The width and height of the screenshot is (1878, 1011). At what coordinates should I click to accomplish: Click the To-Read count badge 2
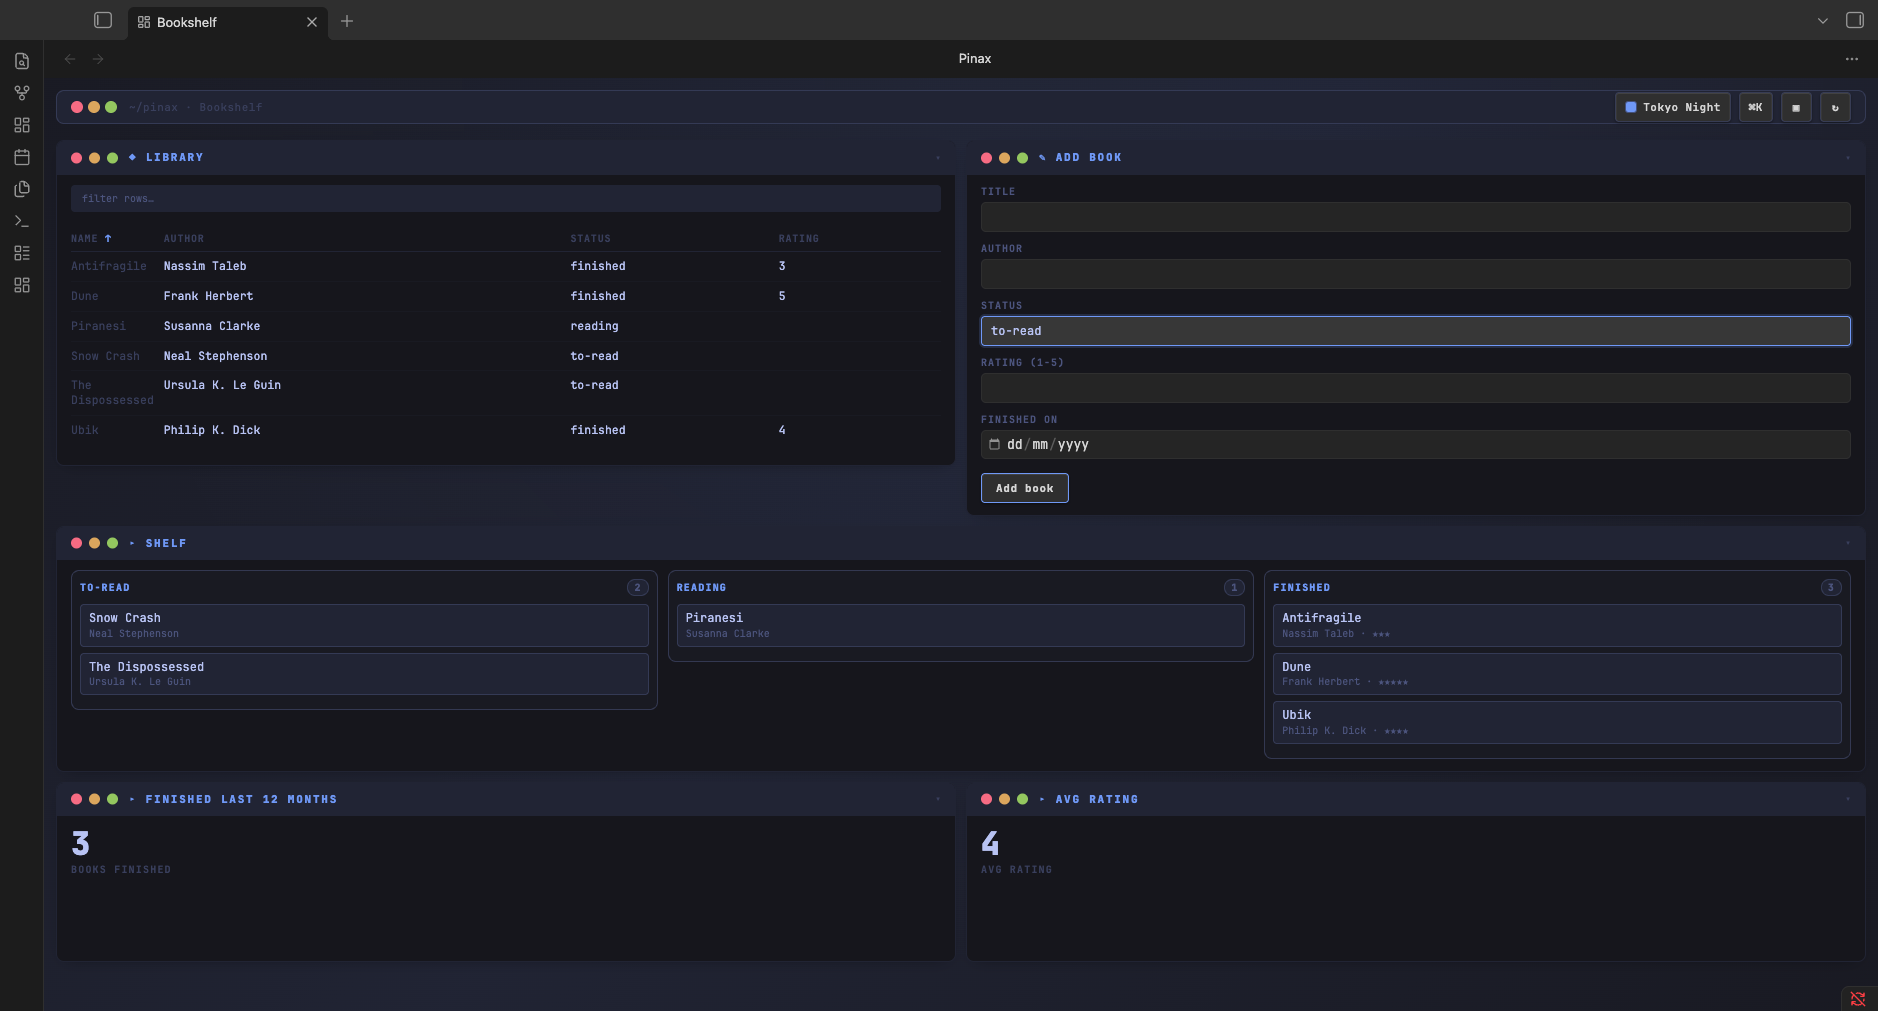(x=637, y=587)
